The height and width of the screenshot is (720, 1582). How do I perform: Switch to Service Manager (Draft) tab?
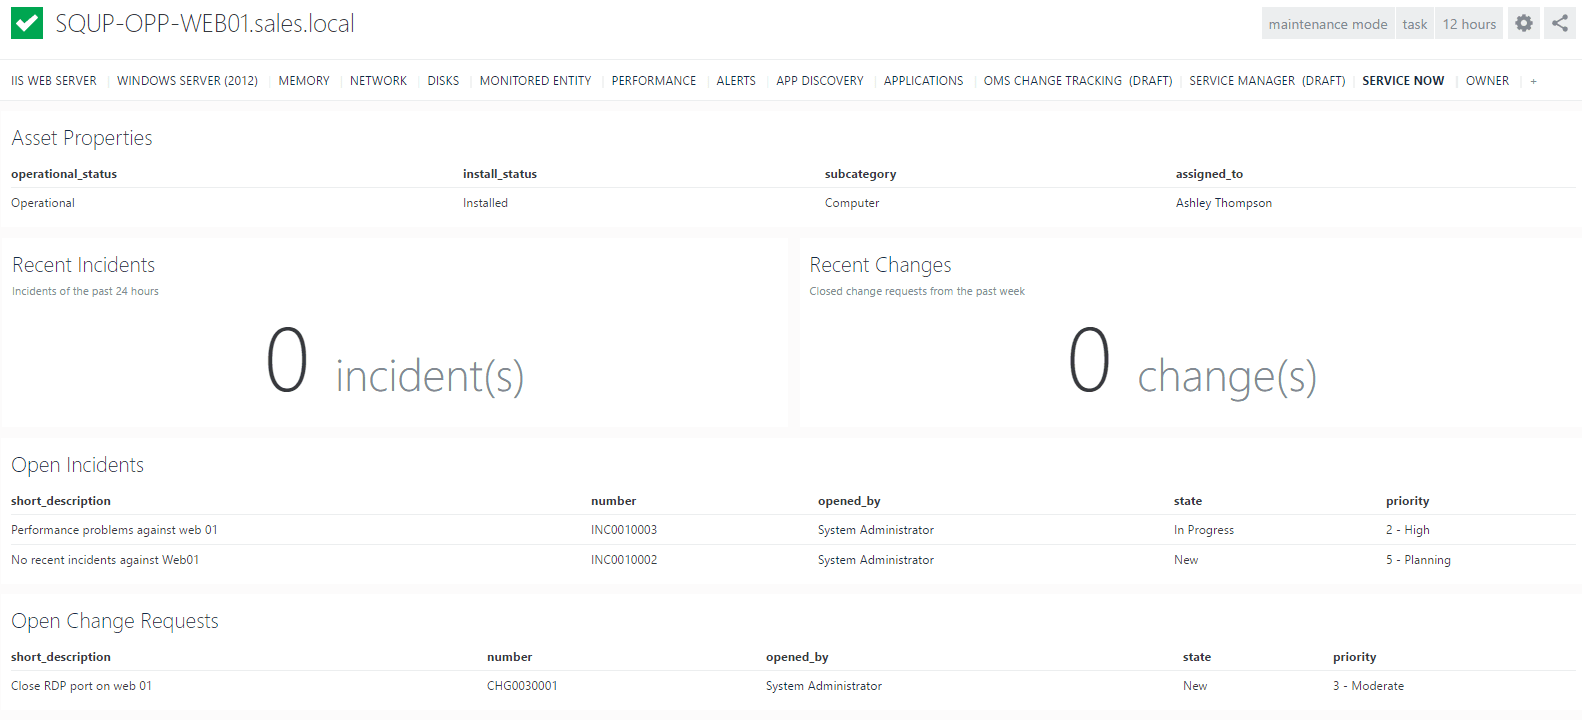1267,81
